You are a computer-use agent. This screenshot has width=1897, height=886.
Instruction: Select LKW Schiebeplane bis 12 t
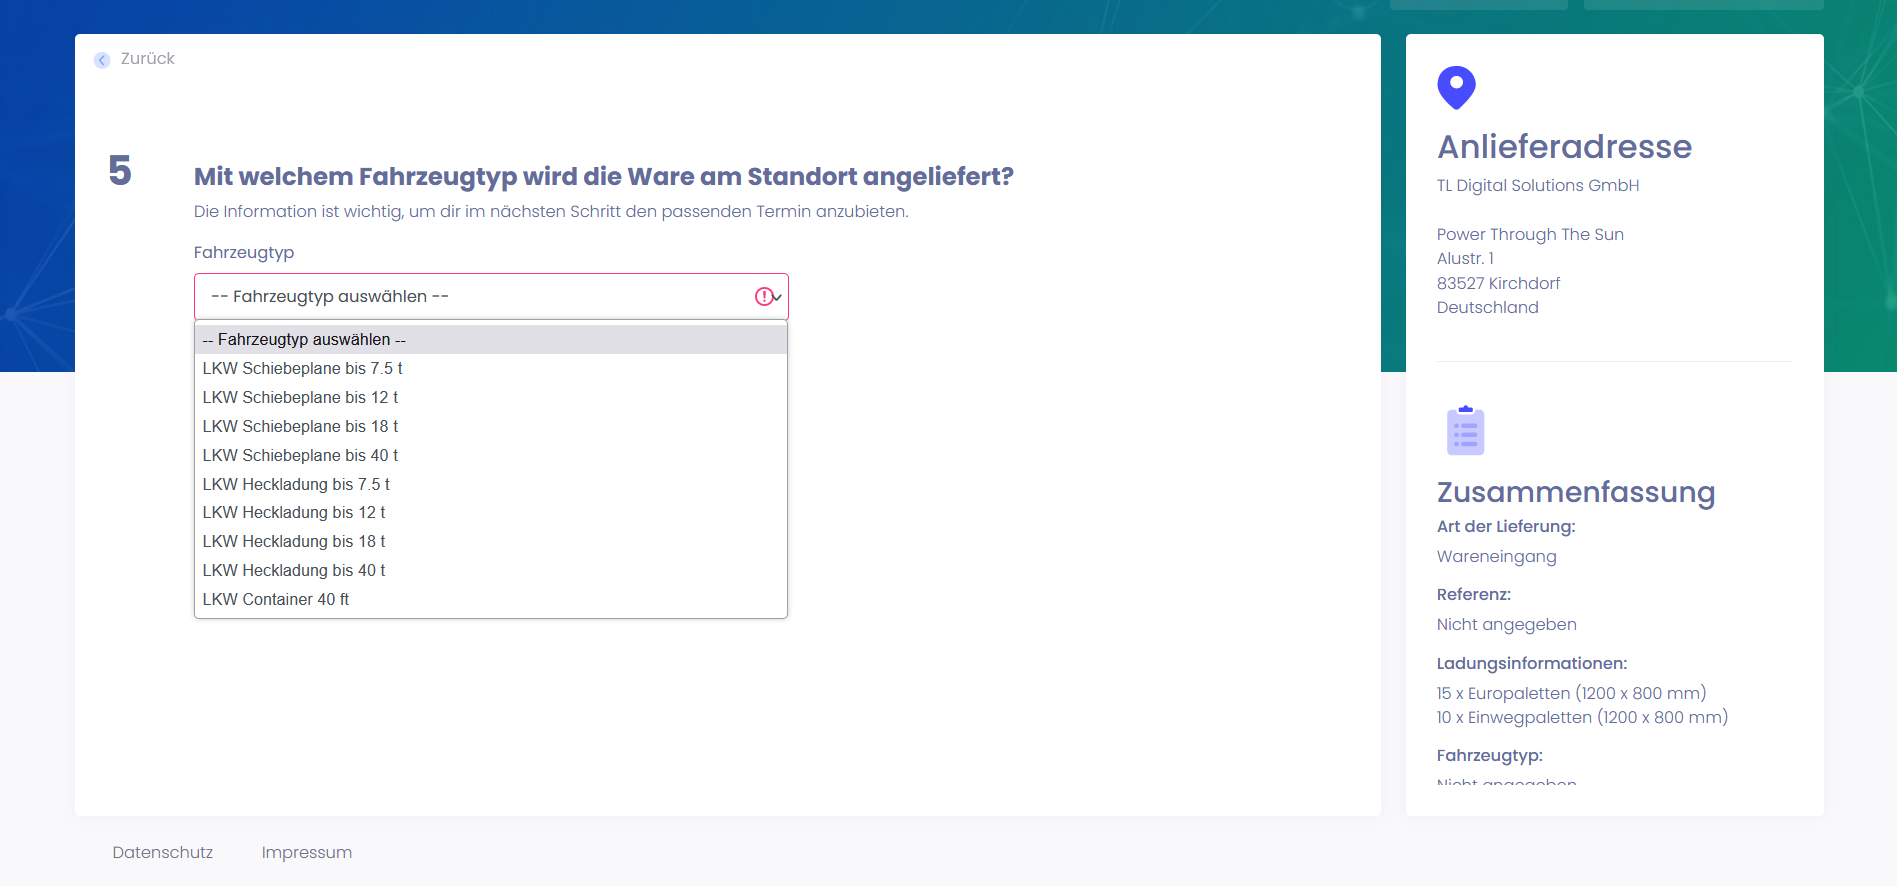pos(300,398)
